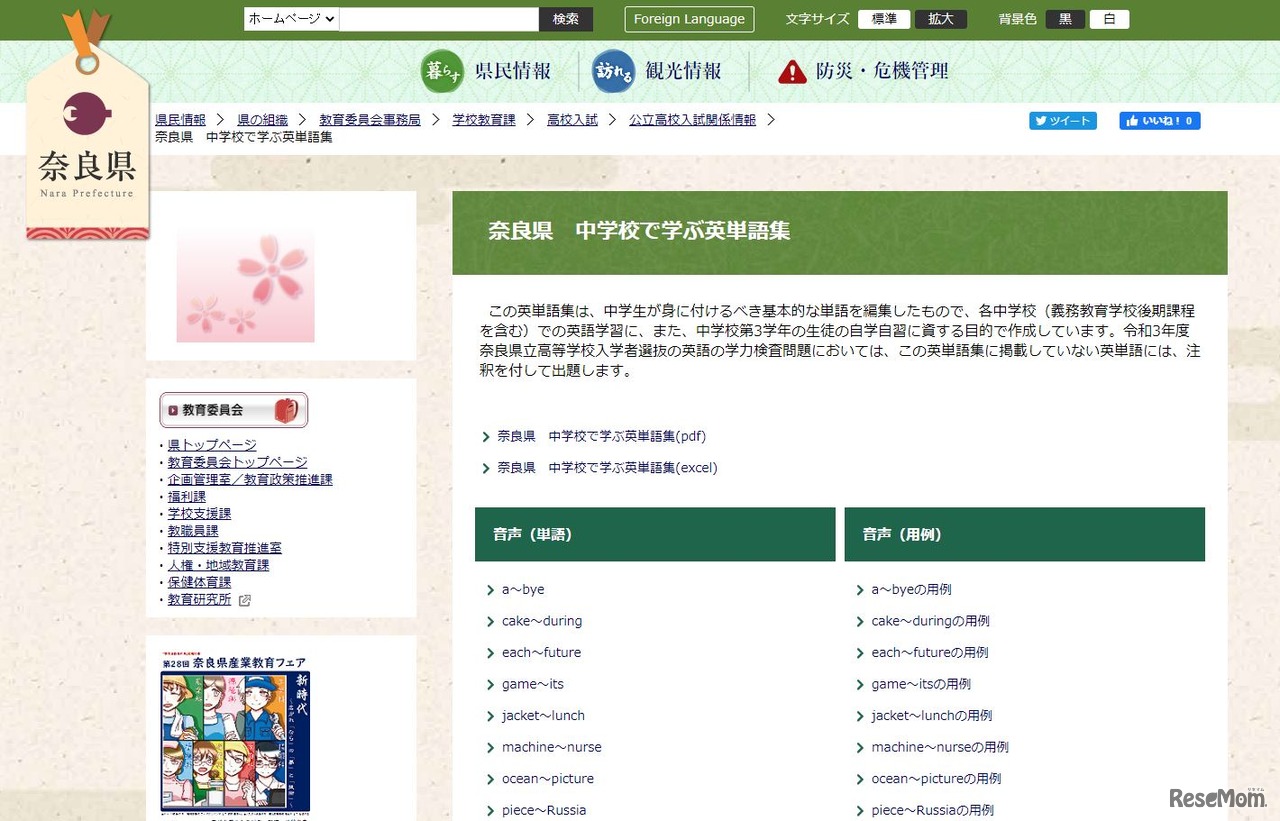Set background color to 白
This screenshot has width=1280, height=821.
pyautogui.click(x=1109, y=18)
